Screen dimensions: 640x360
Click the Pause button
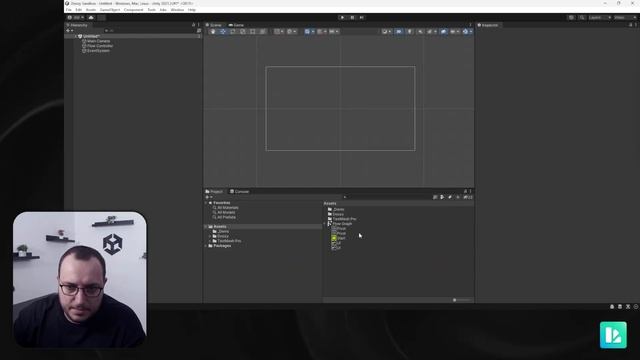[352, 18]
